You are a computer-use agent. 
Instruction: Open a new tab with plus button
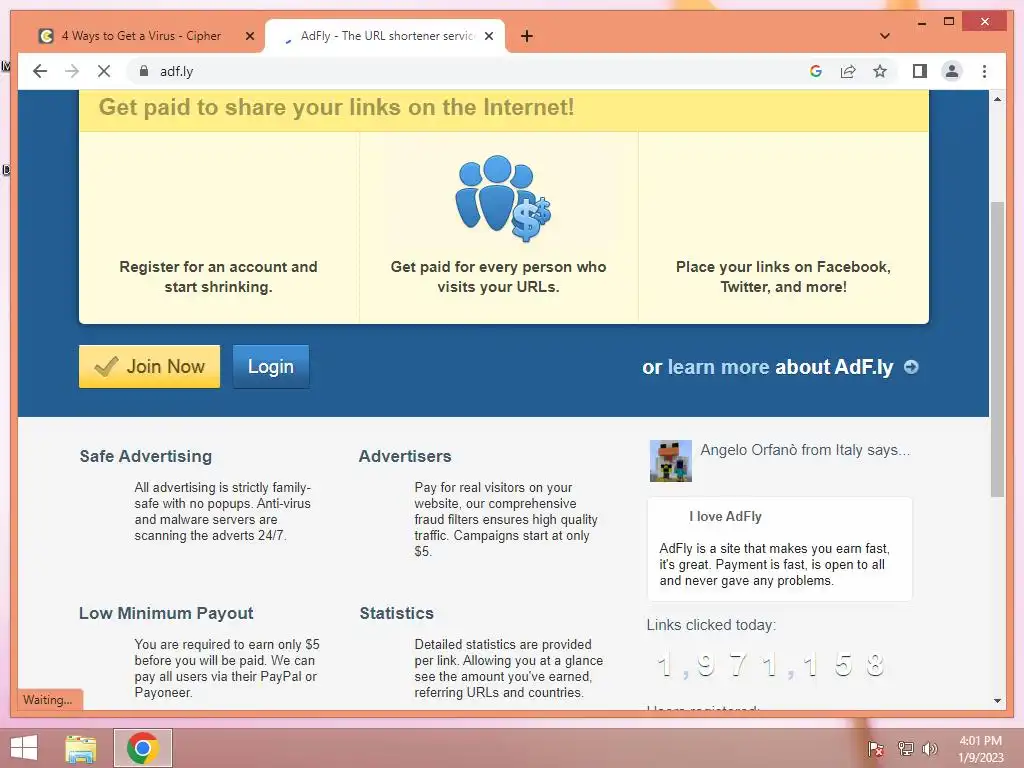click(x=527, y=36)
